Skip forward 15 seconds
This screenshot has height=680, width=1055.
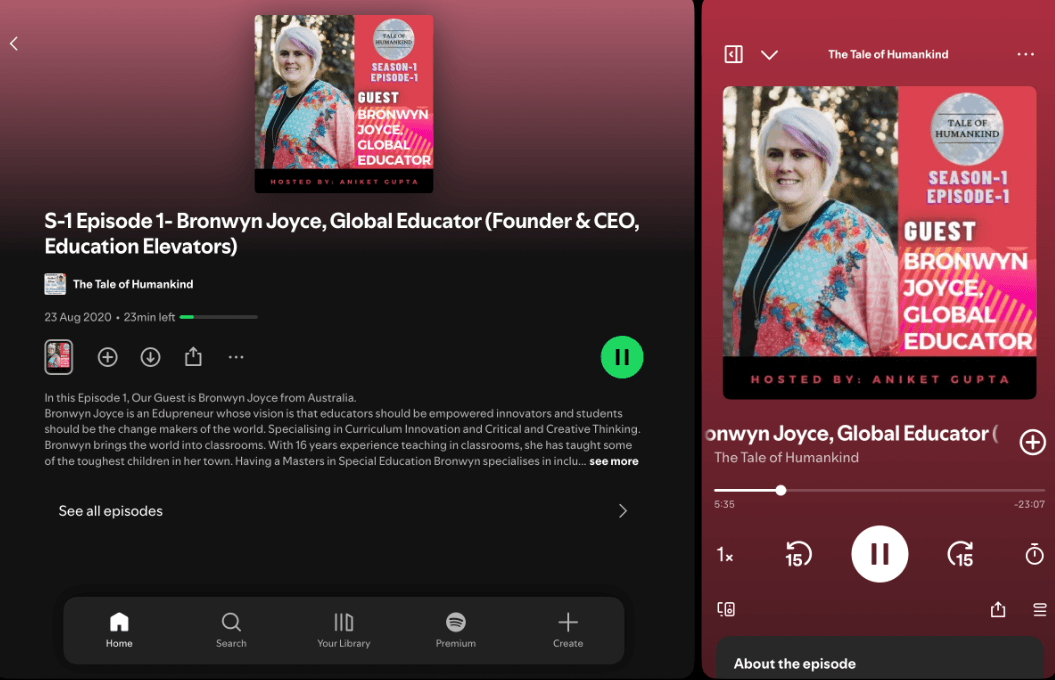pyautogui.click(x=960, y=554)
